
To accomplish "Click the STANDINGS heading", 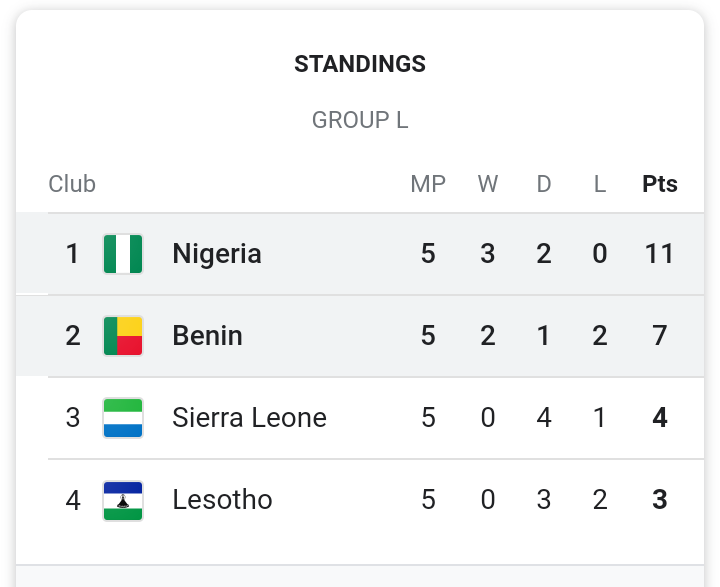I will tap(360, 64).
